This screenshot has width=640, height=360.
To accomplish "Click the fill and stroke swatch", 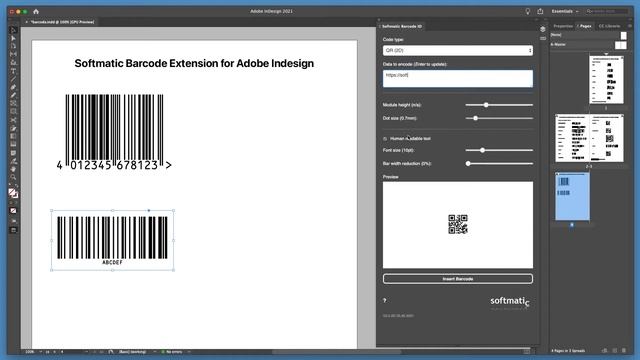I will pos(13,193).
